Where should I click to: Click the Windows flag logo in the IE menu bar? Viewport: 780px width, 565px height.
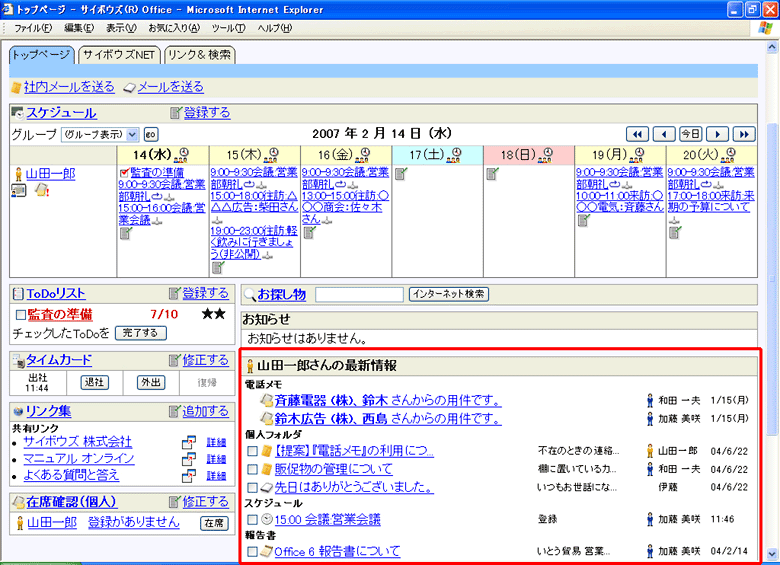[766, 28]
